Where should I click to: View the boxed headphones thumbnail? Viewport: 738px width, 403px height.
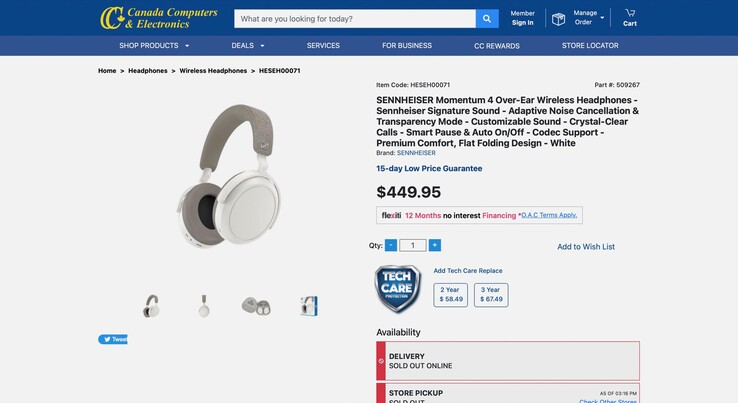(309, 306)
